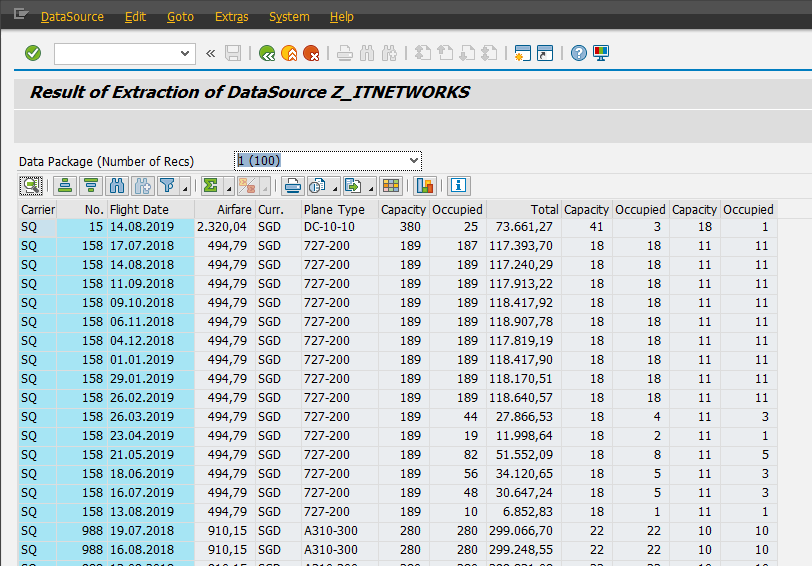Click the Find binoculars icon in ALV toolbar
812x566 pixels.
(x=117, y=185)
